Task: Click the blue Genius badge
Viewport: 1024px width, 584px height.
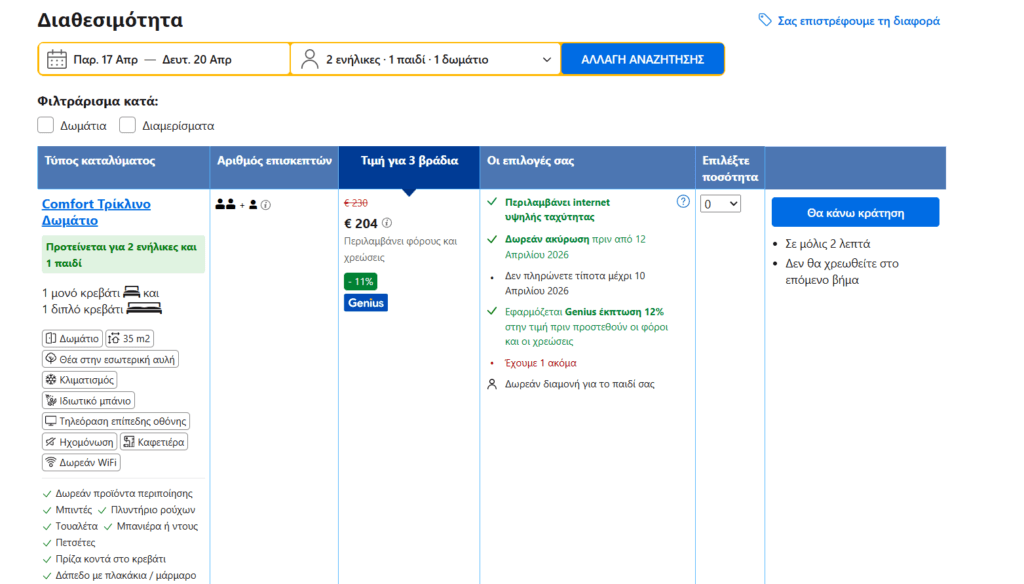Action: coord(366,303)
